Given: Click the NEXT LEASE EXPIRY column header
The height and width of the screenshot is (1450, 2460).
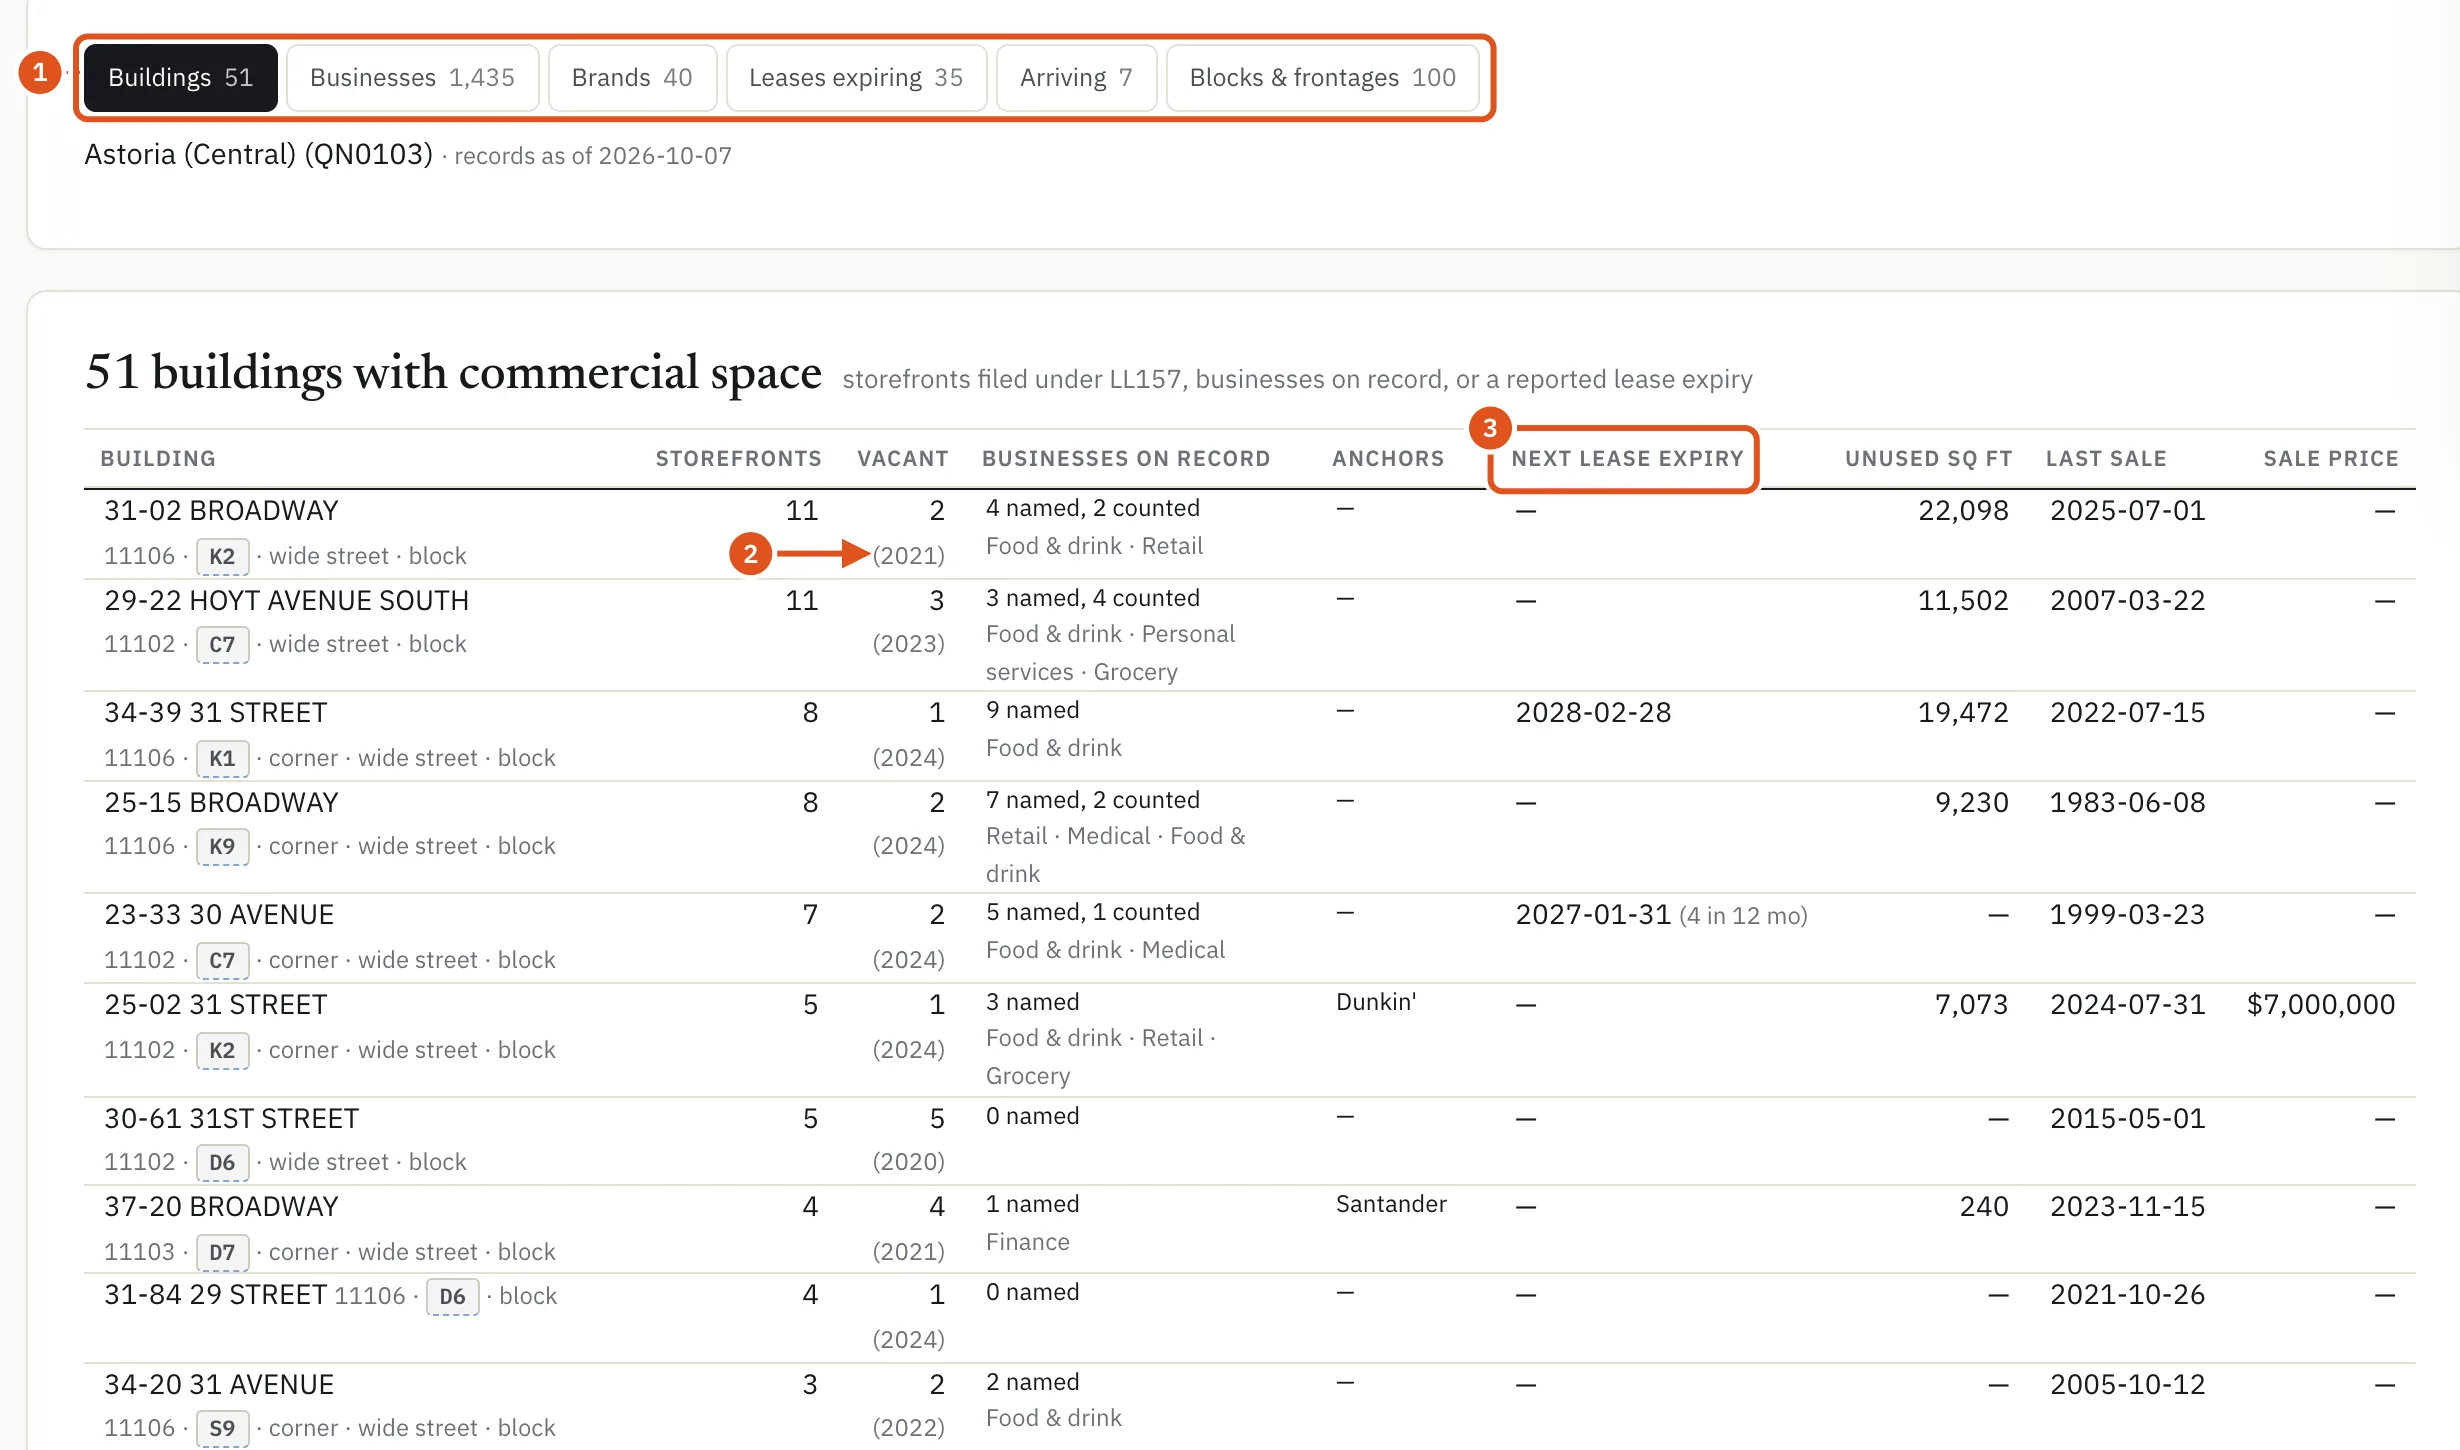Looking at the screenshot, I should (x=1627, y=459).
